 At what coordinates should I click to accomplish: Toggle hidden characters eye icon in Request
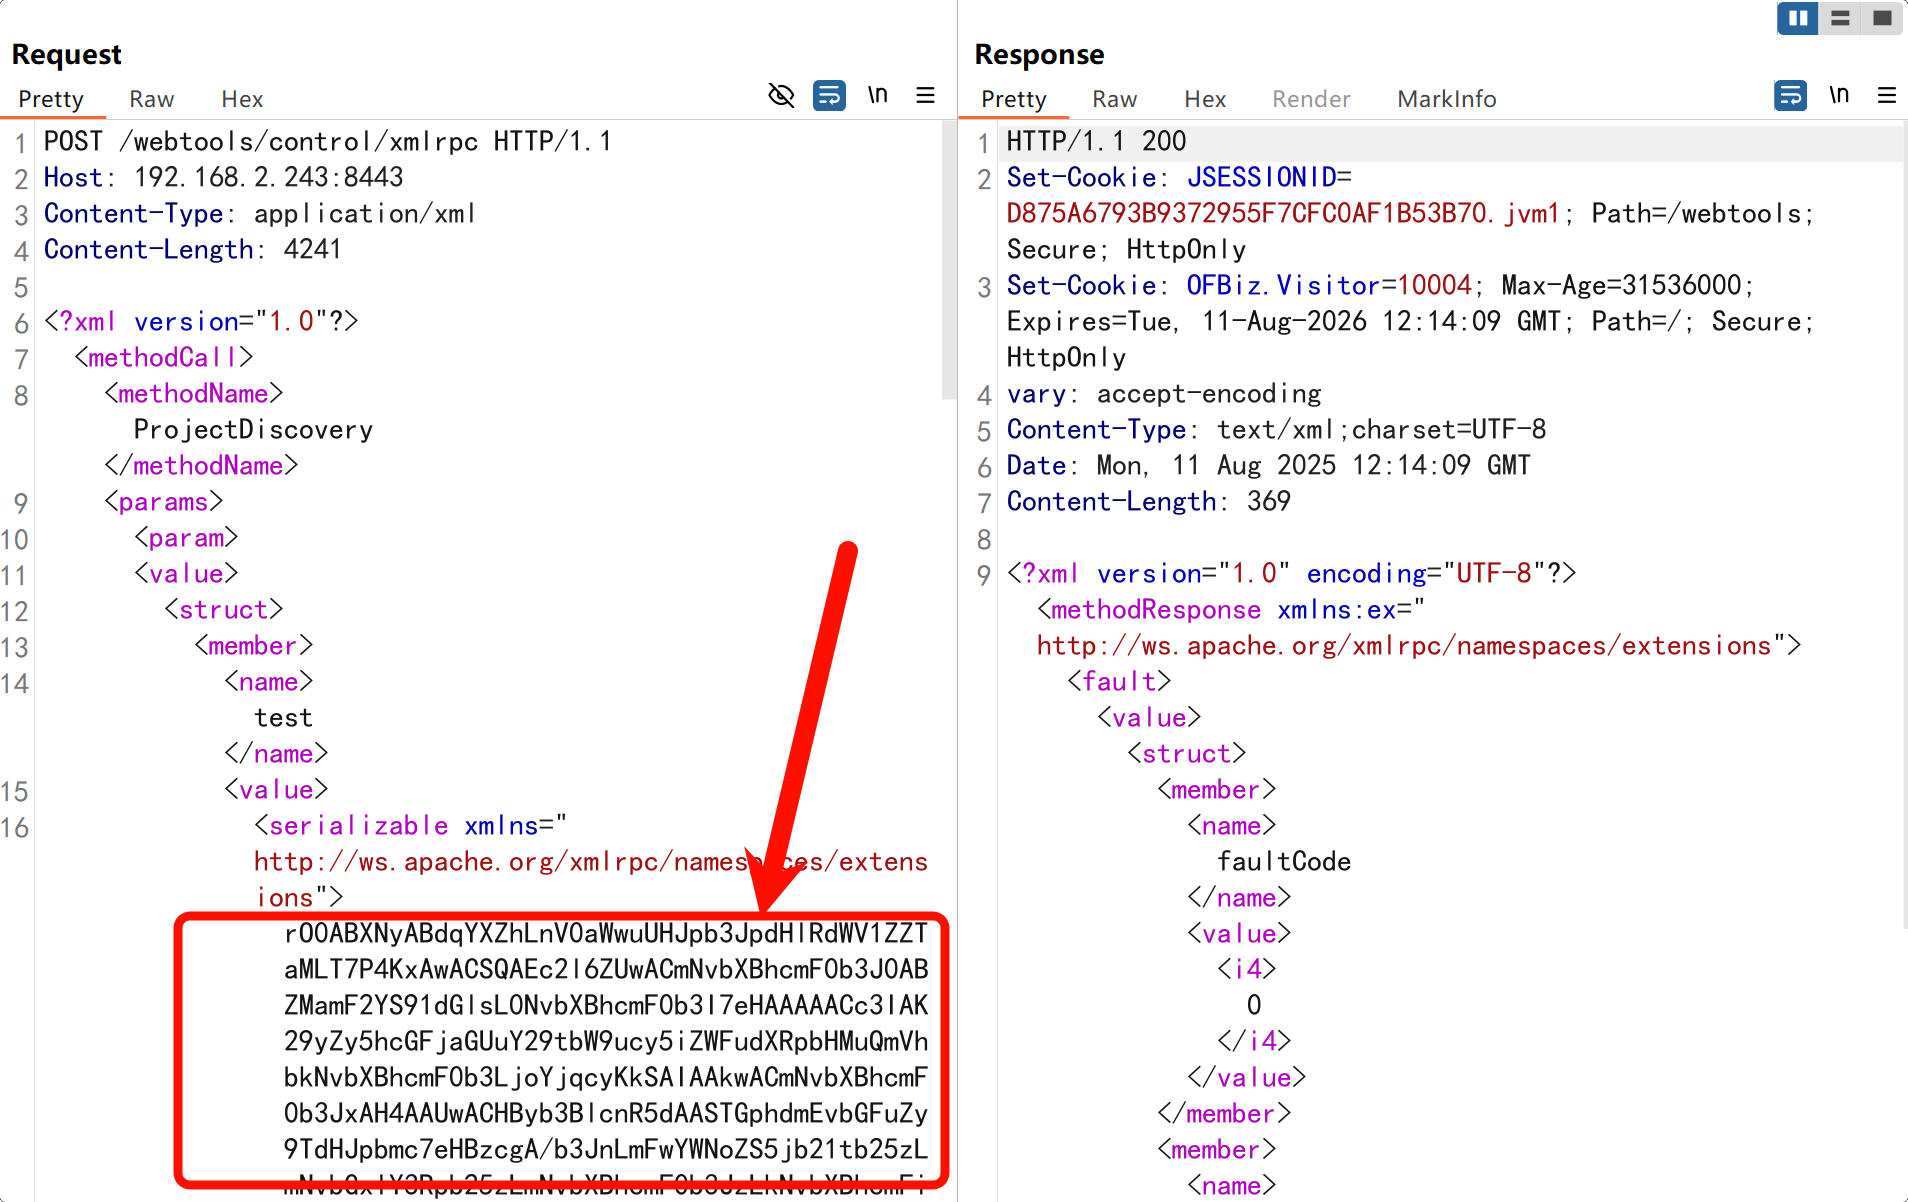point(781,96)
